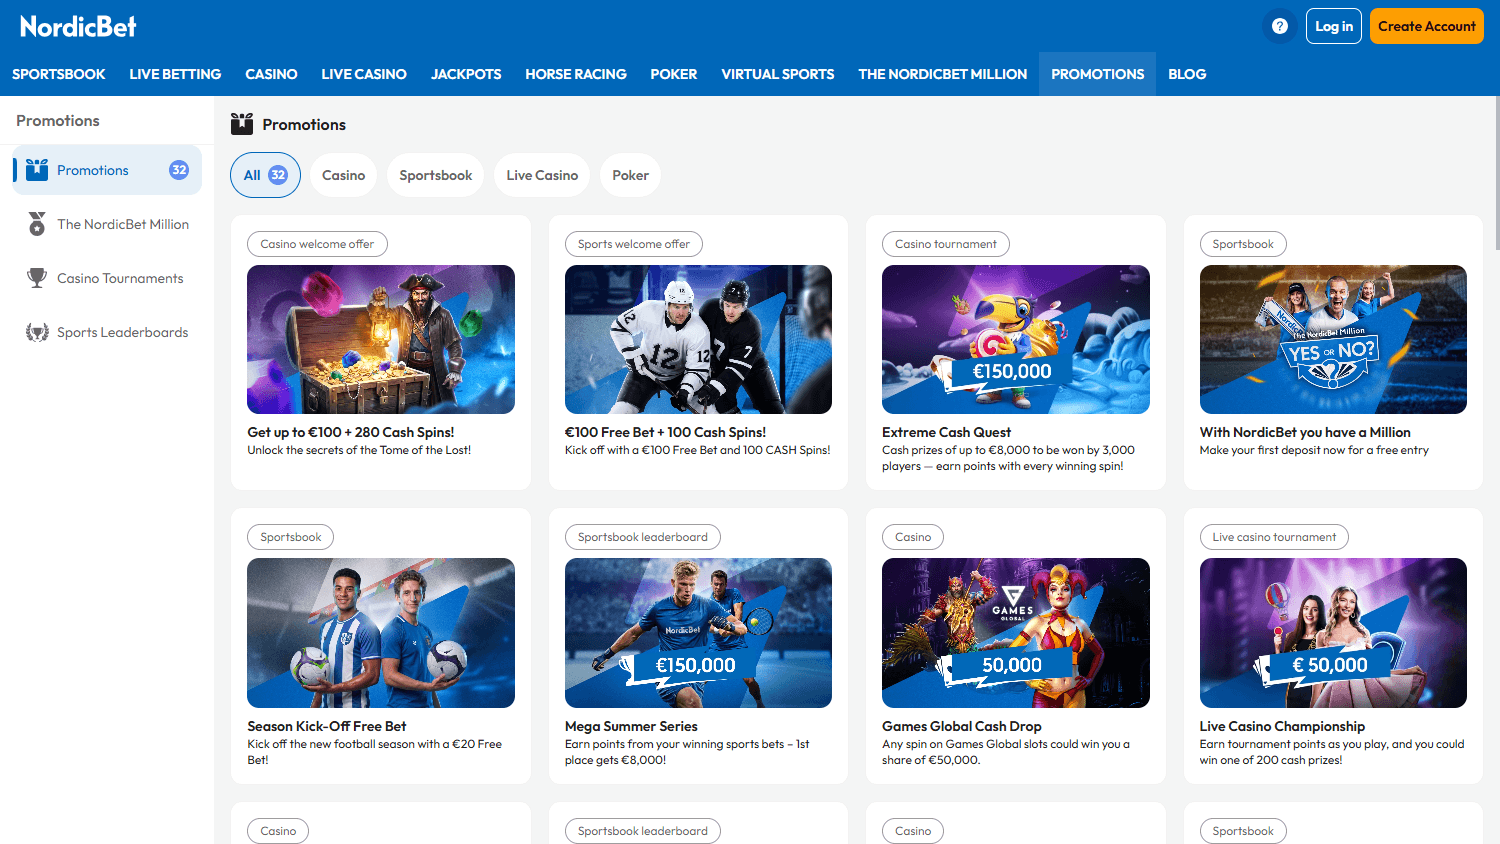This screenshot has width=1500, height=844.
Task: Click 'Make your first deposit now' description
Action: tap(1314, 450)
